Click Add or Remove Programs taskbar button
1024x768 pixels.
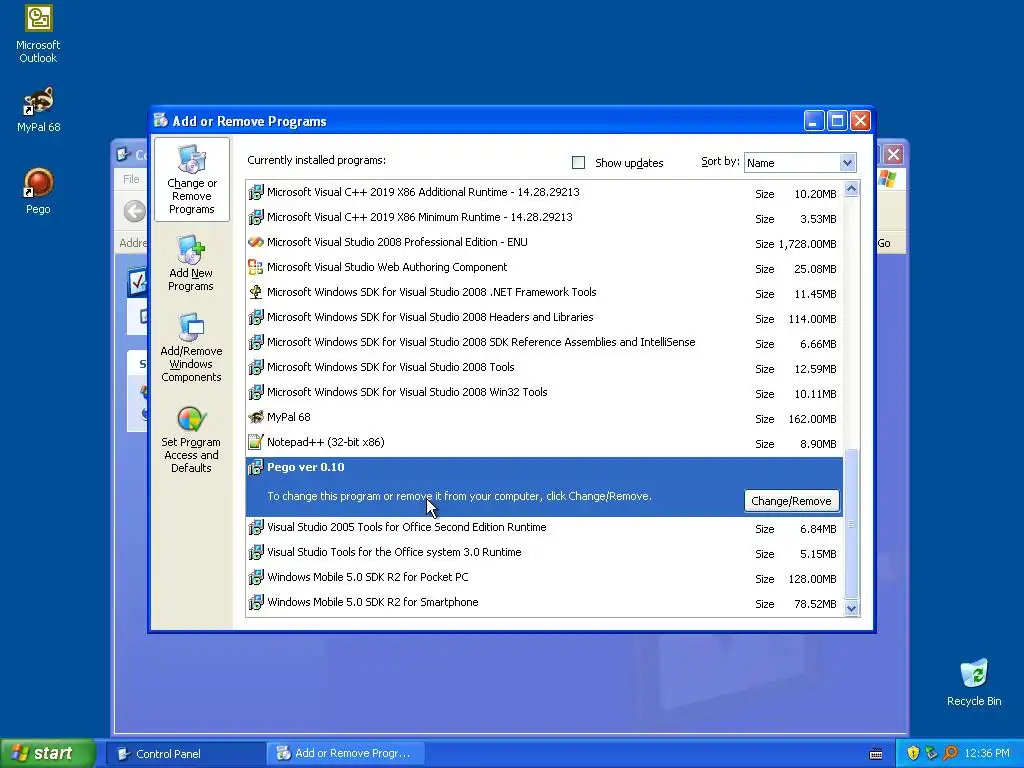345,754
